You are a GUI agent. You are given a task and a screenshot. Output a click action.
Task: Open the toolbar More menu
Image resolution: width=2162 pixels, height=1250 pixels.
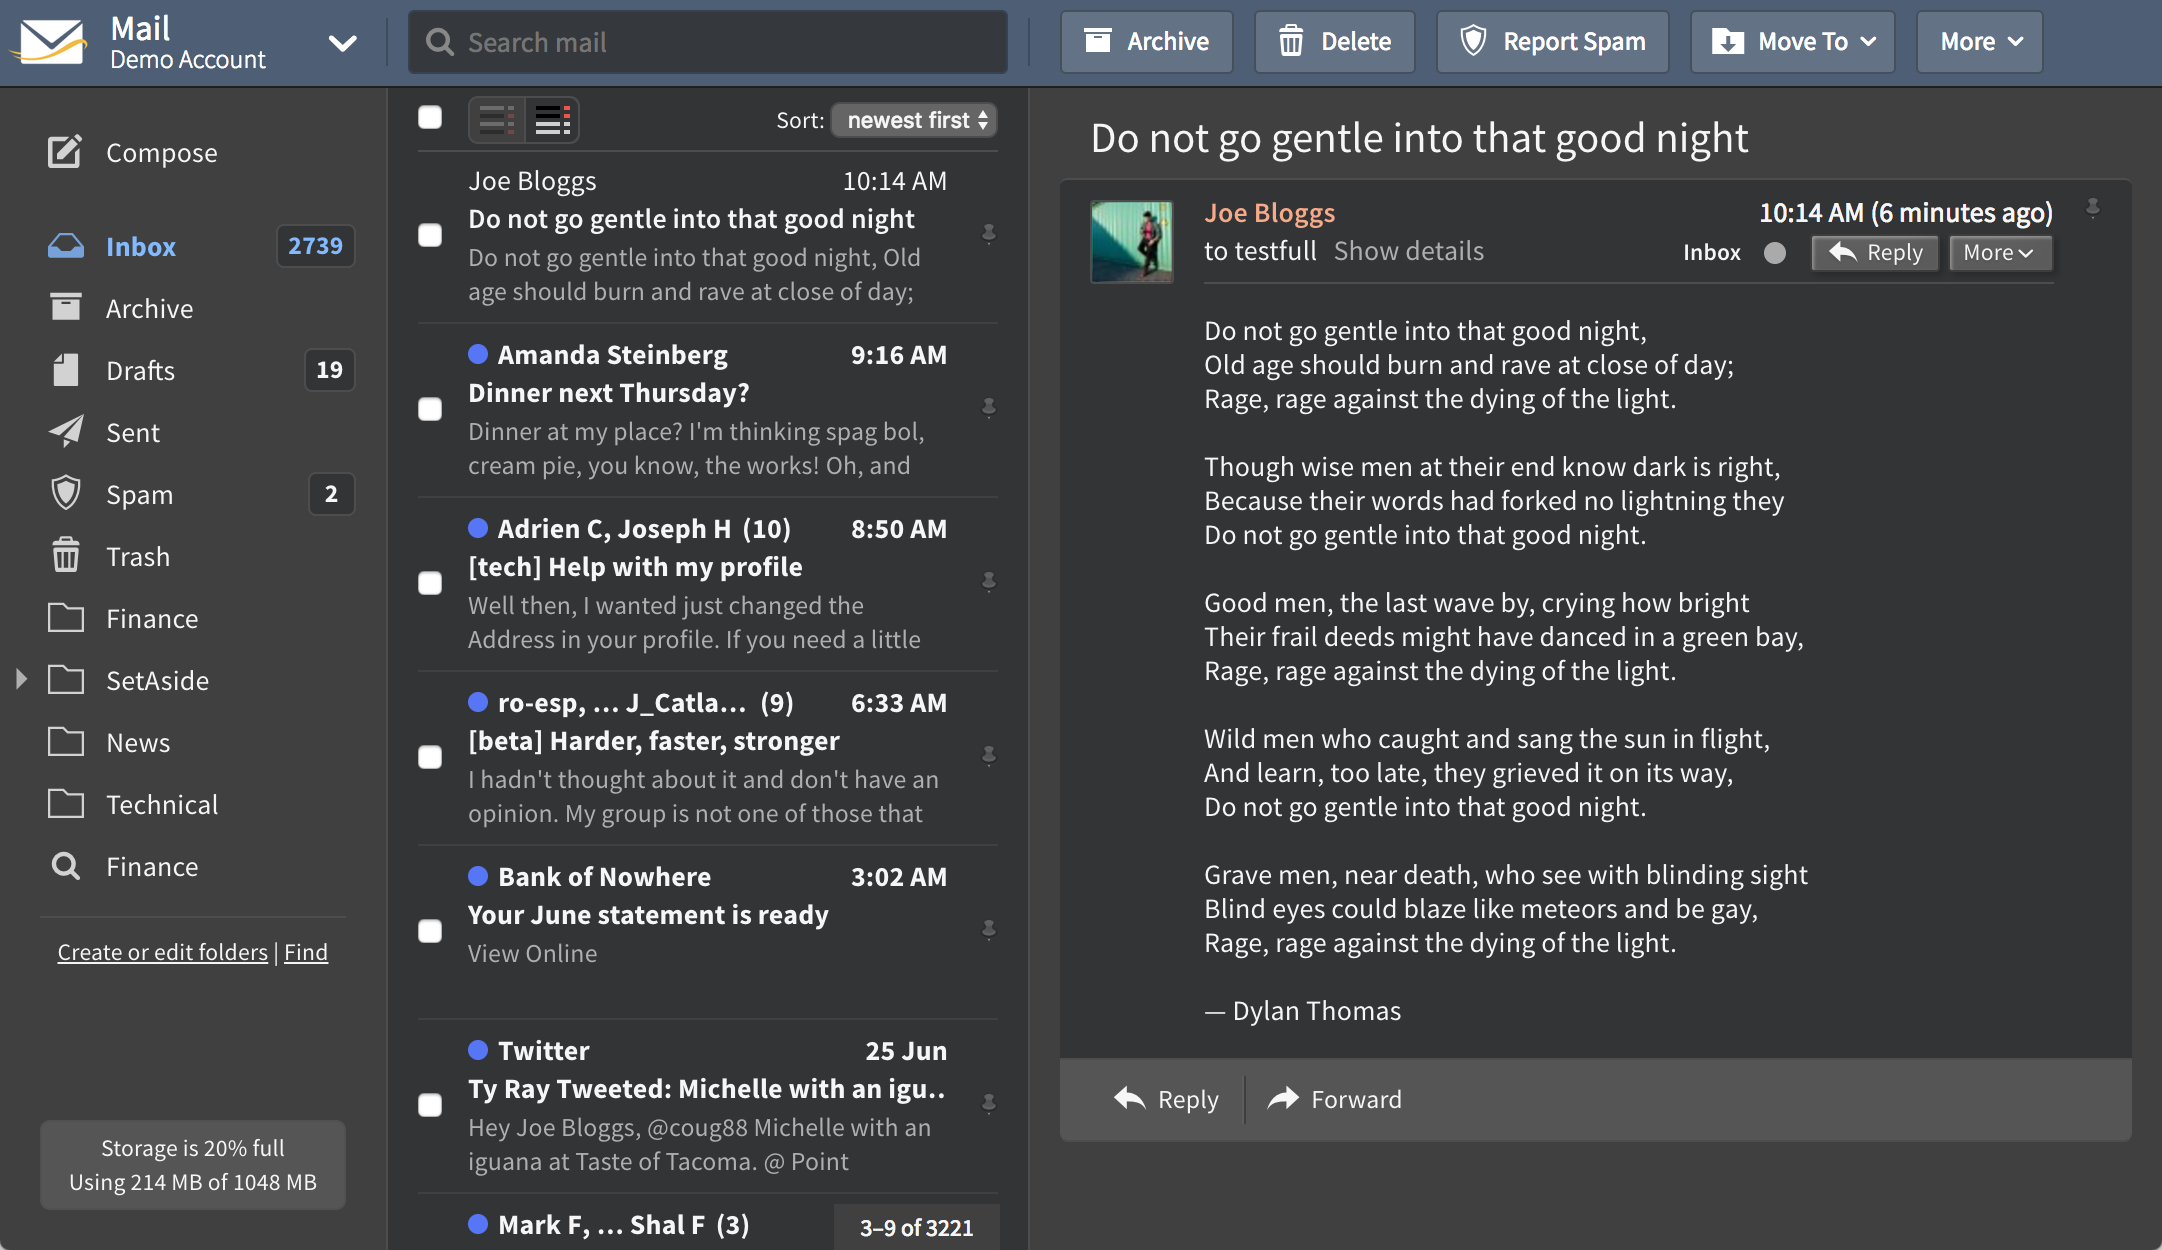[1978, 41]
